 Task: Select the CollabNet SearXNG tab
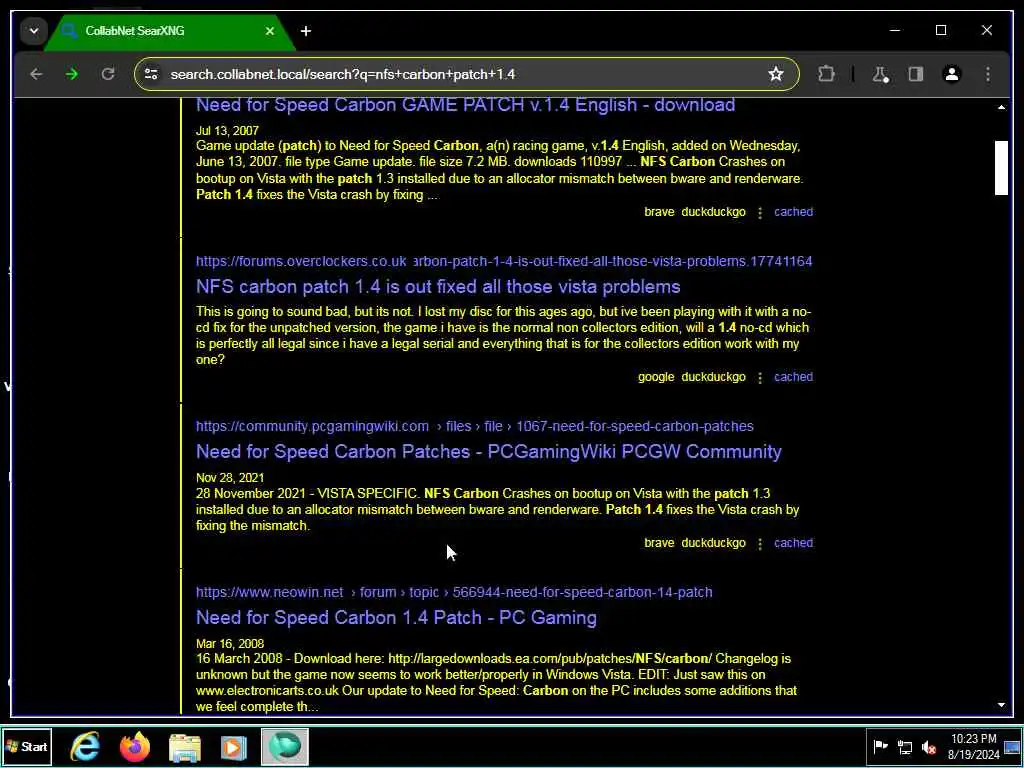[x=168, y=31]
